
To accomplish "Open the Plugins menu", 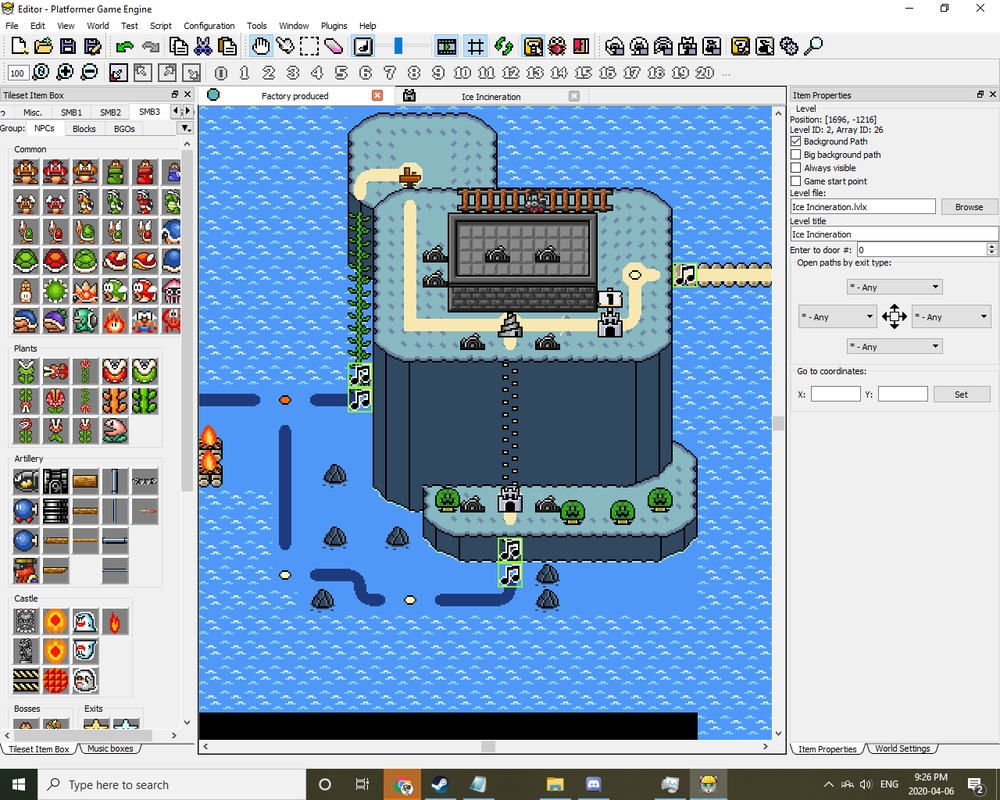I will [334, 26].
